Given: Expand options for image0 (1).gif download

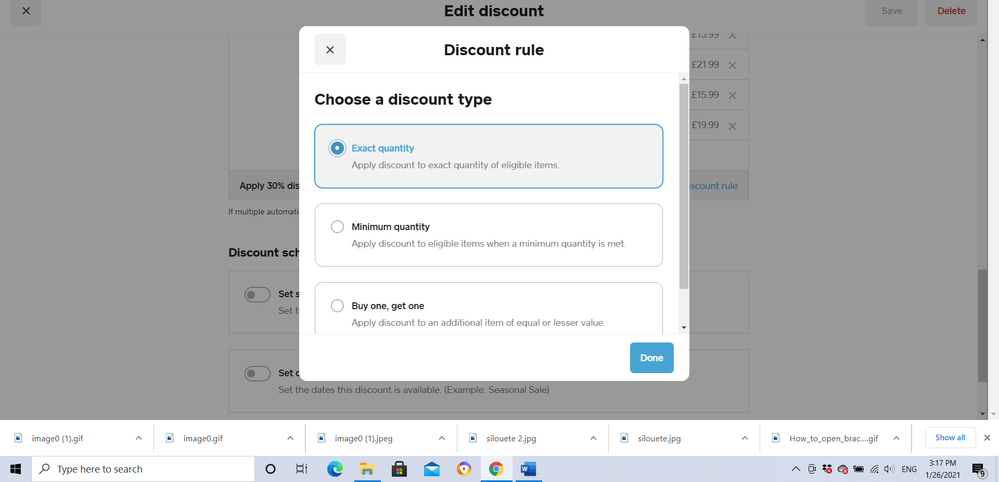Looking at the screenshot, I should (x=139, y=438).
